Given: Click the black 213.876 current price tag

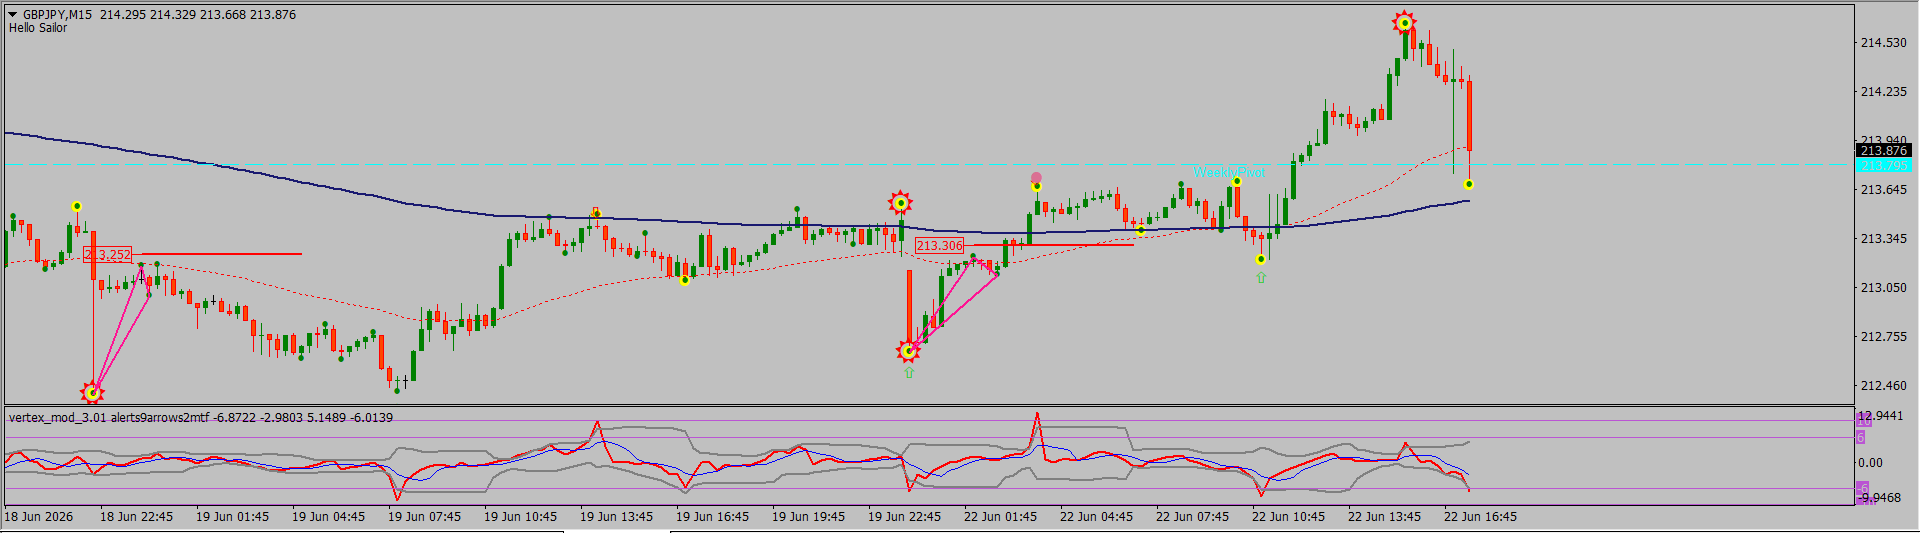Looking at the screenshot, I should [x=1883, y=150].
